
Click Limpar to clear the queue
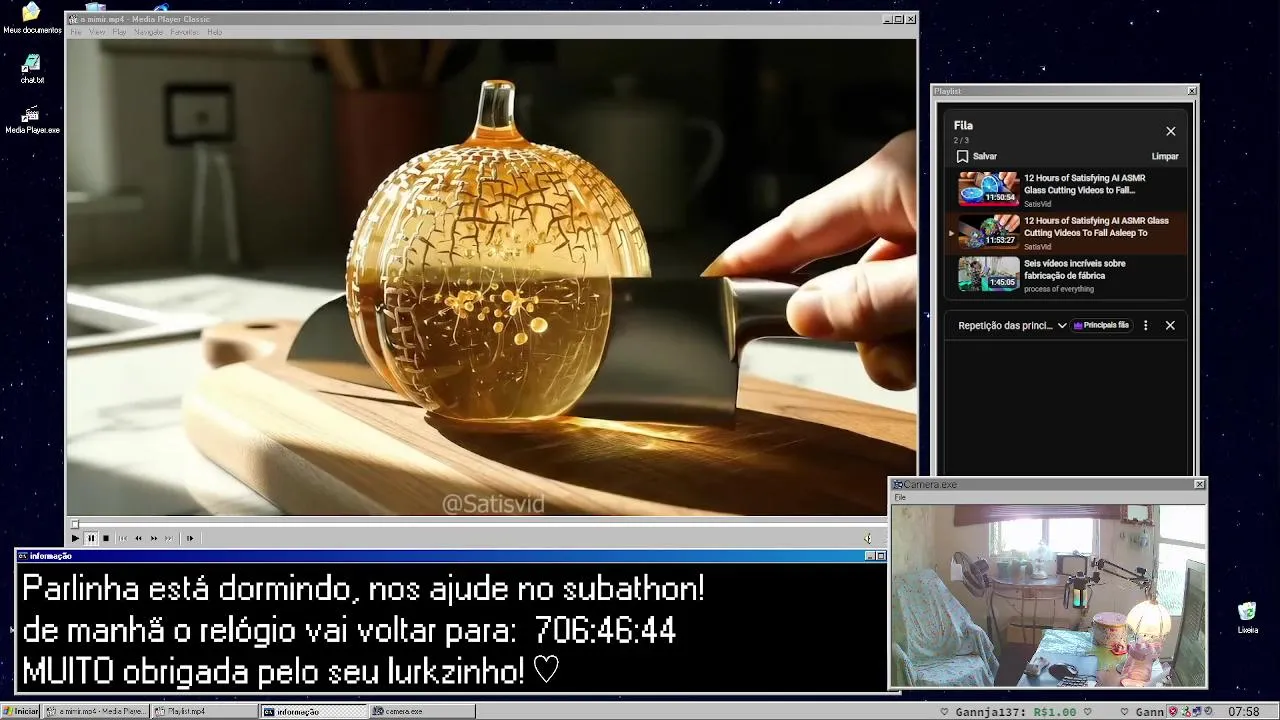pos(1165,156)
